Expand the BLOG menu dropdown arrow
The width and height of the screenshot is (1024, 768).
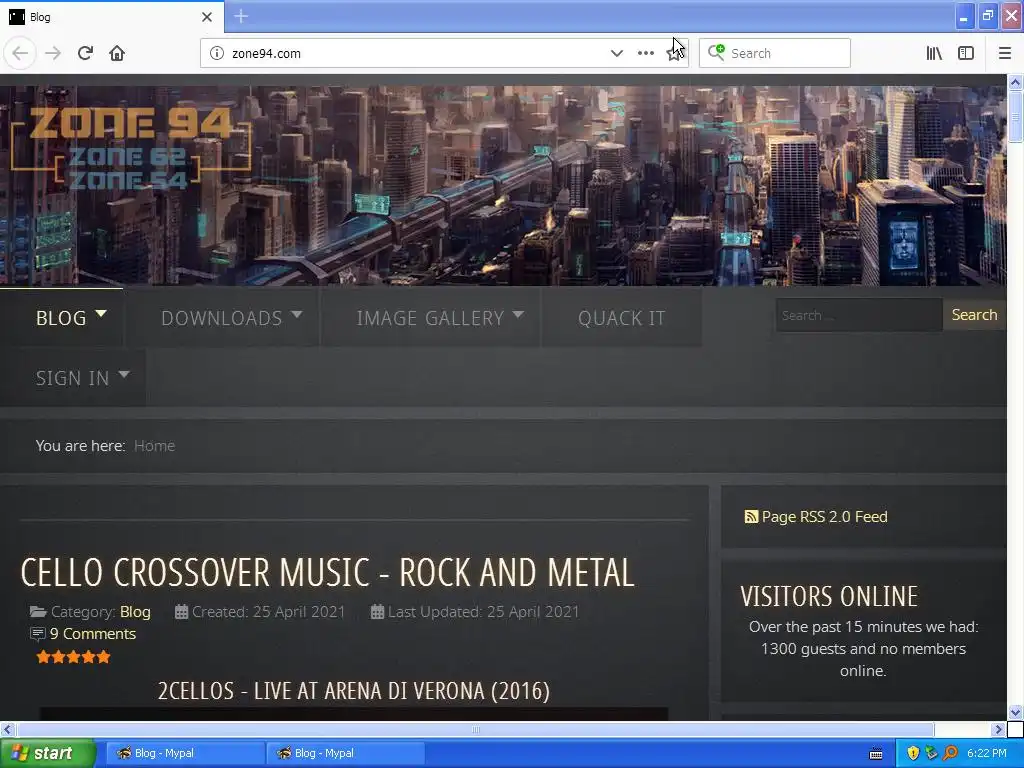(x=101, y=313)
